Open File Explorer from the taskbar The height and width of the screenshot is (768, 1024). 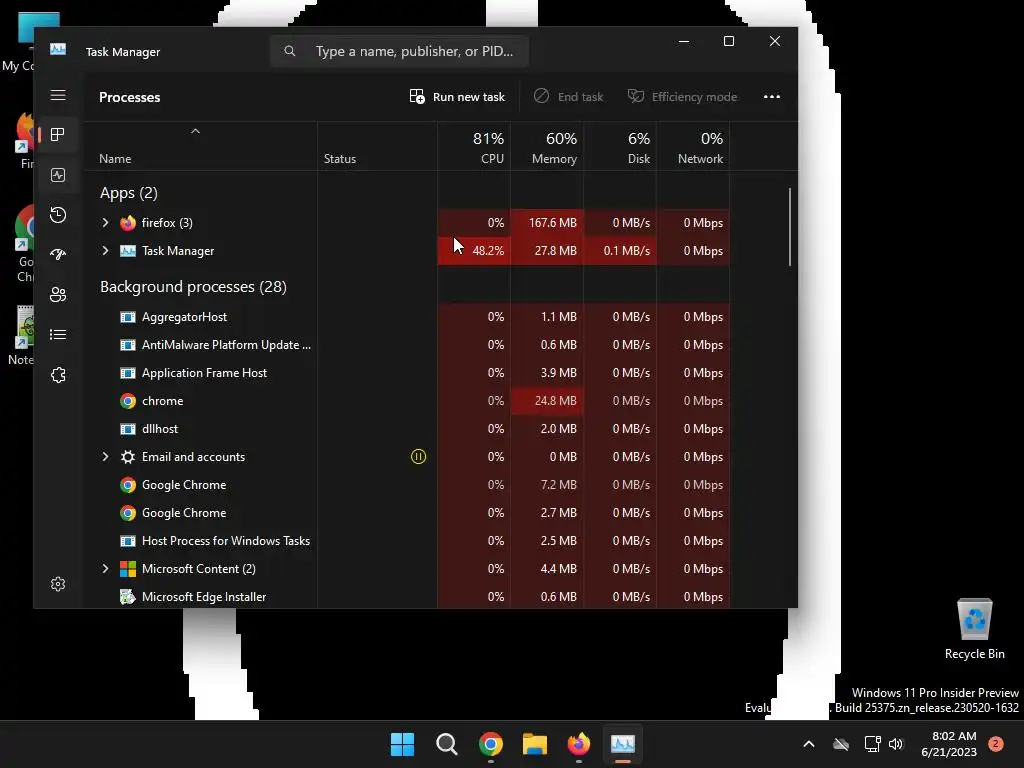[535, 744]
